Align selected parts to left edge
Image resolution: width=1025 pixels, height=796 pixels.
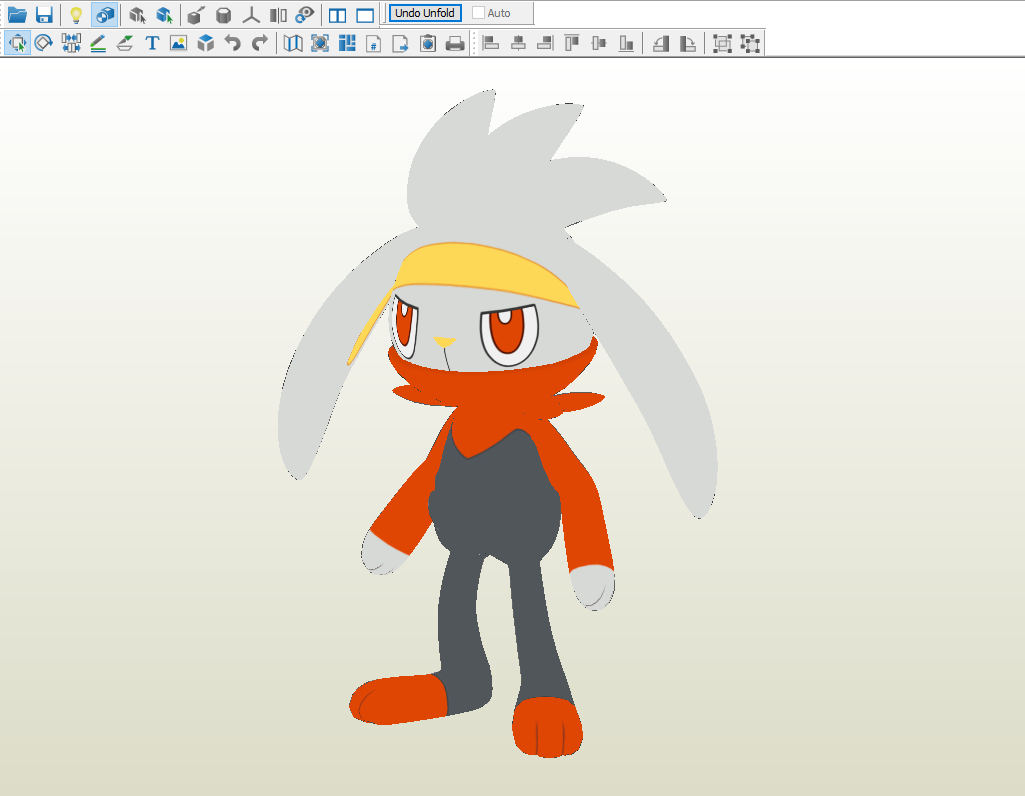click(490, 43)
